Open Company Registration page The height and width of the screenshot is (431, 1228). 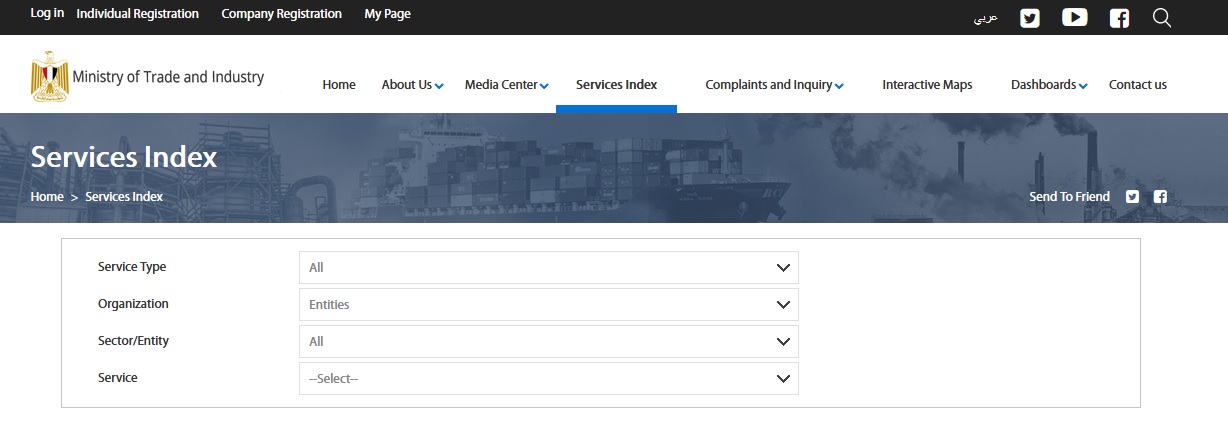(281, 14)
